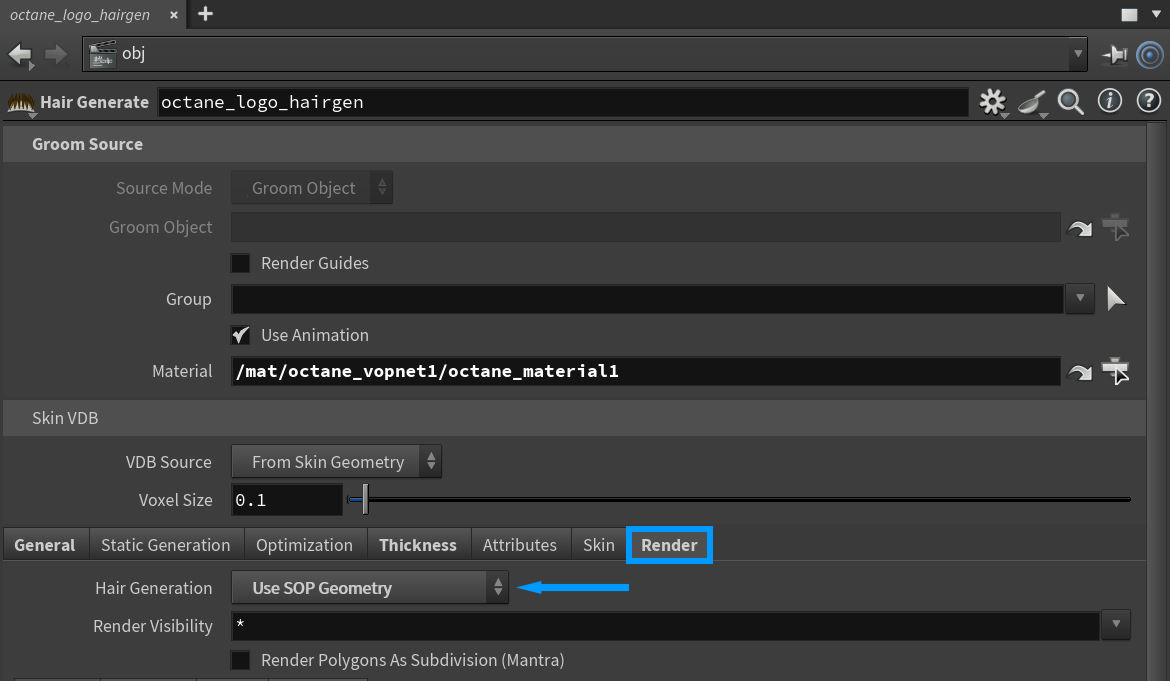Screen dimensions: 1170x681
Task: Click the gear parameter settings icon
Action: (992, 102)
